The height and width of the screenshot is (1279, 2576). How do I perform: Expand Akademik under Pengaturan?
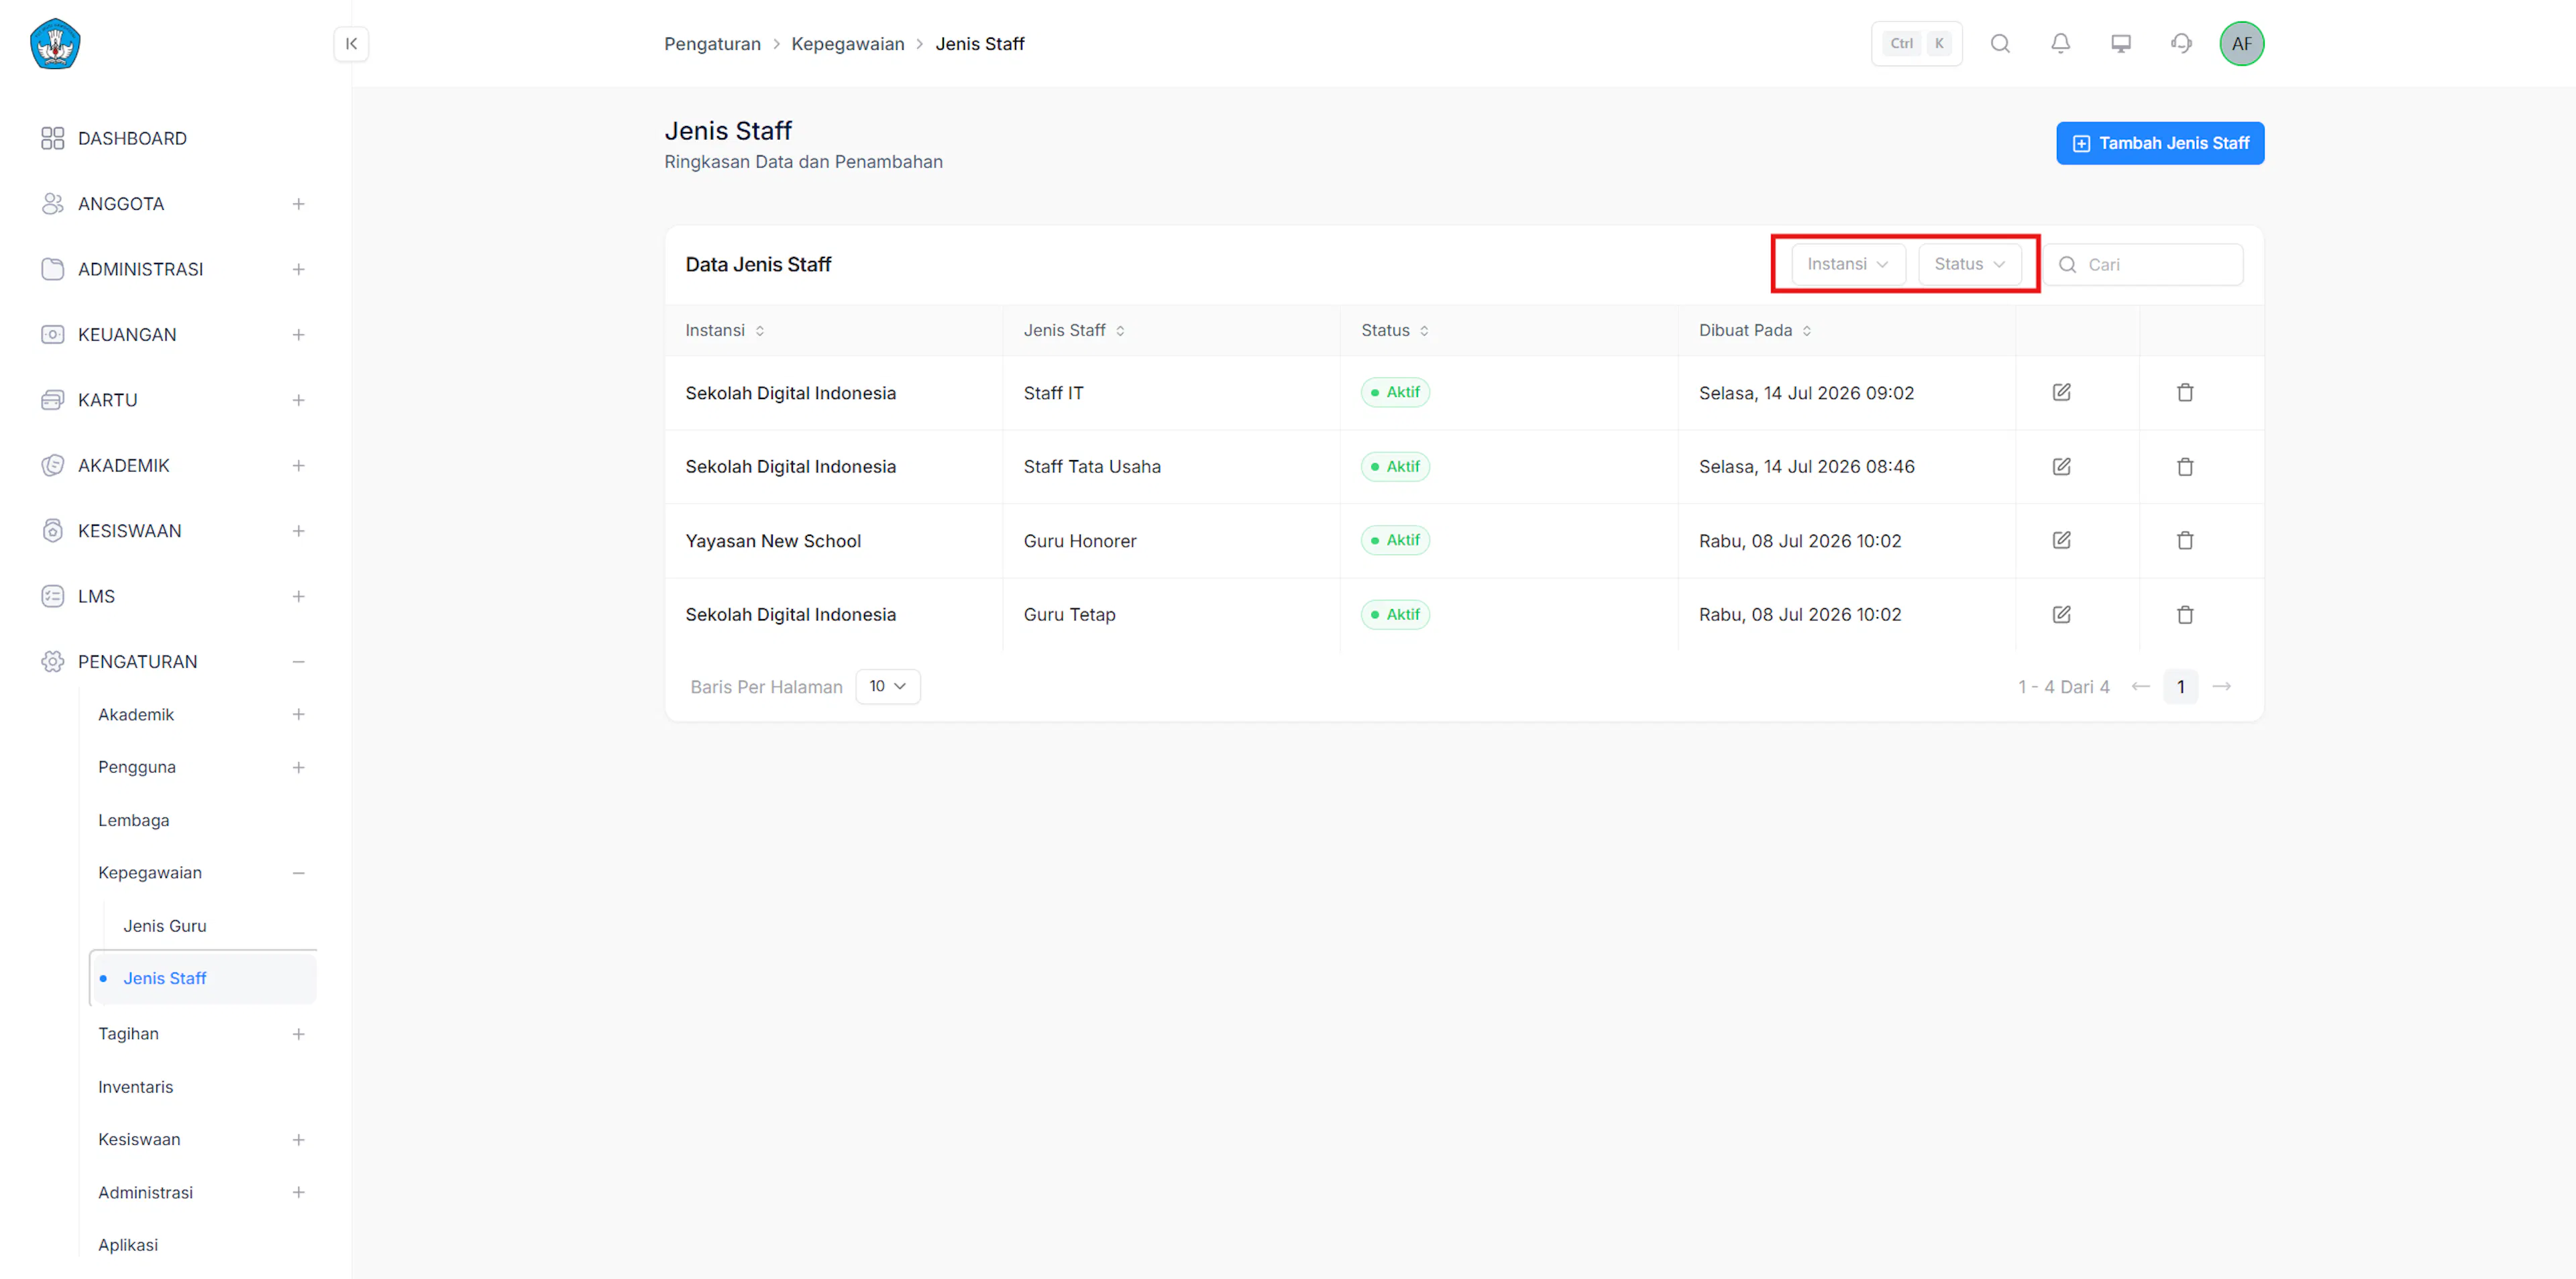coord(298,714)
